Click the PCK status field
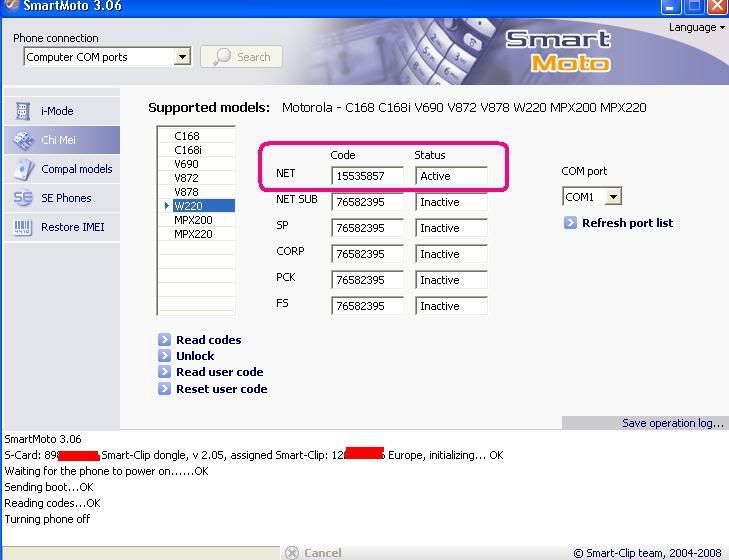729x560 pixels. 451,280
